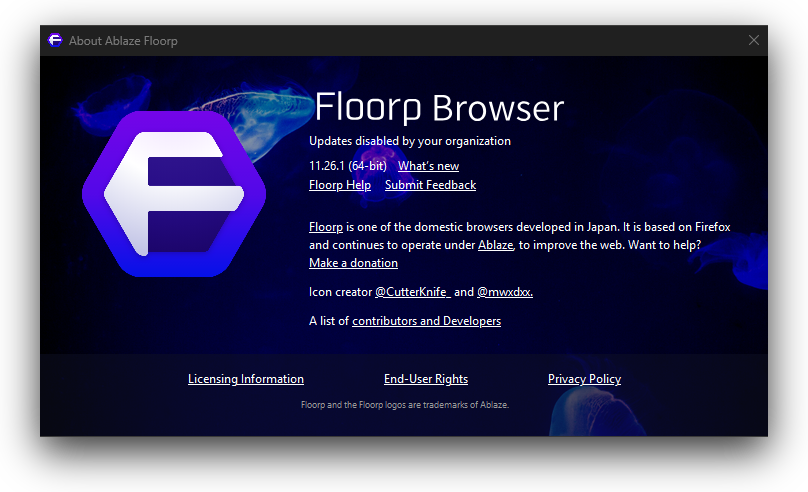Click Submit Feedback link

coord(430,185)
